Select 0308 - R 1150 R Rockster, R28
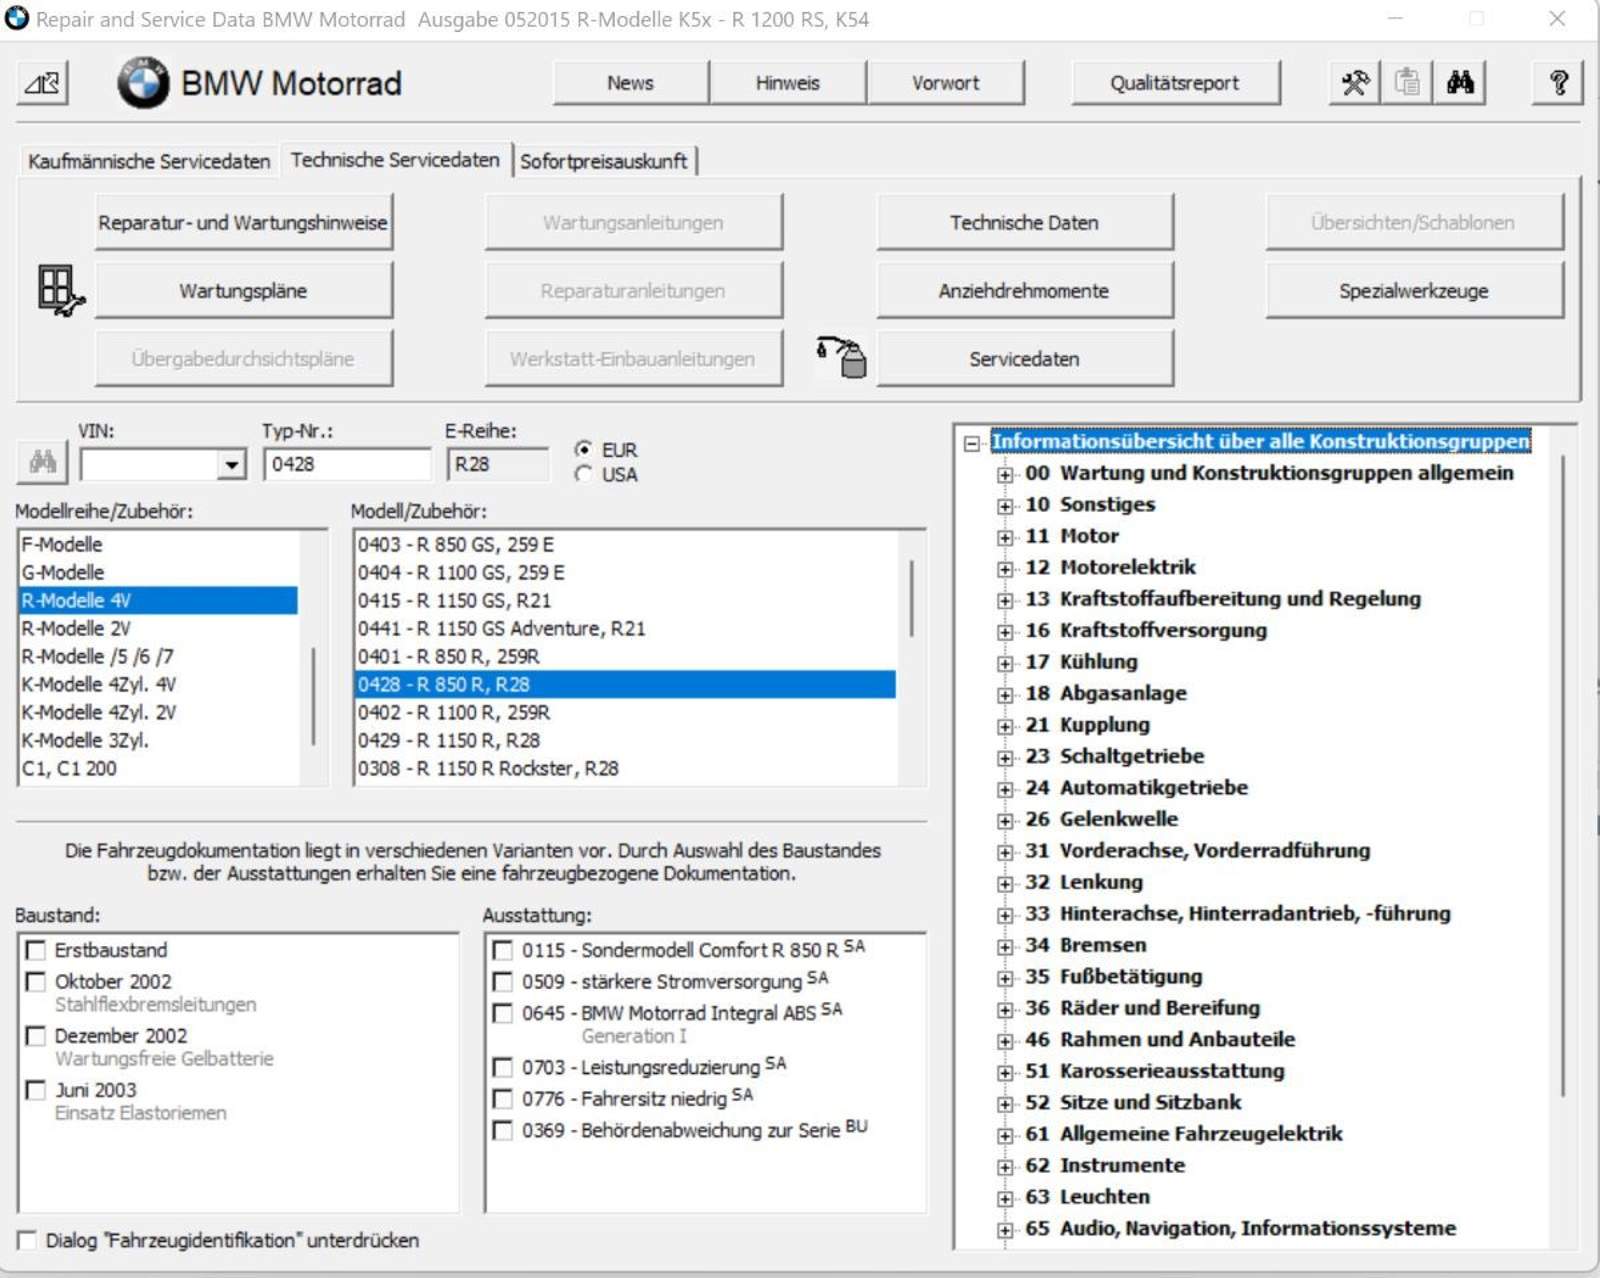The height and width of the screenshot is (1278, 1600). 626,768
